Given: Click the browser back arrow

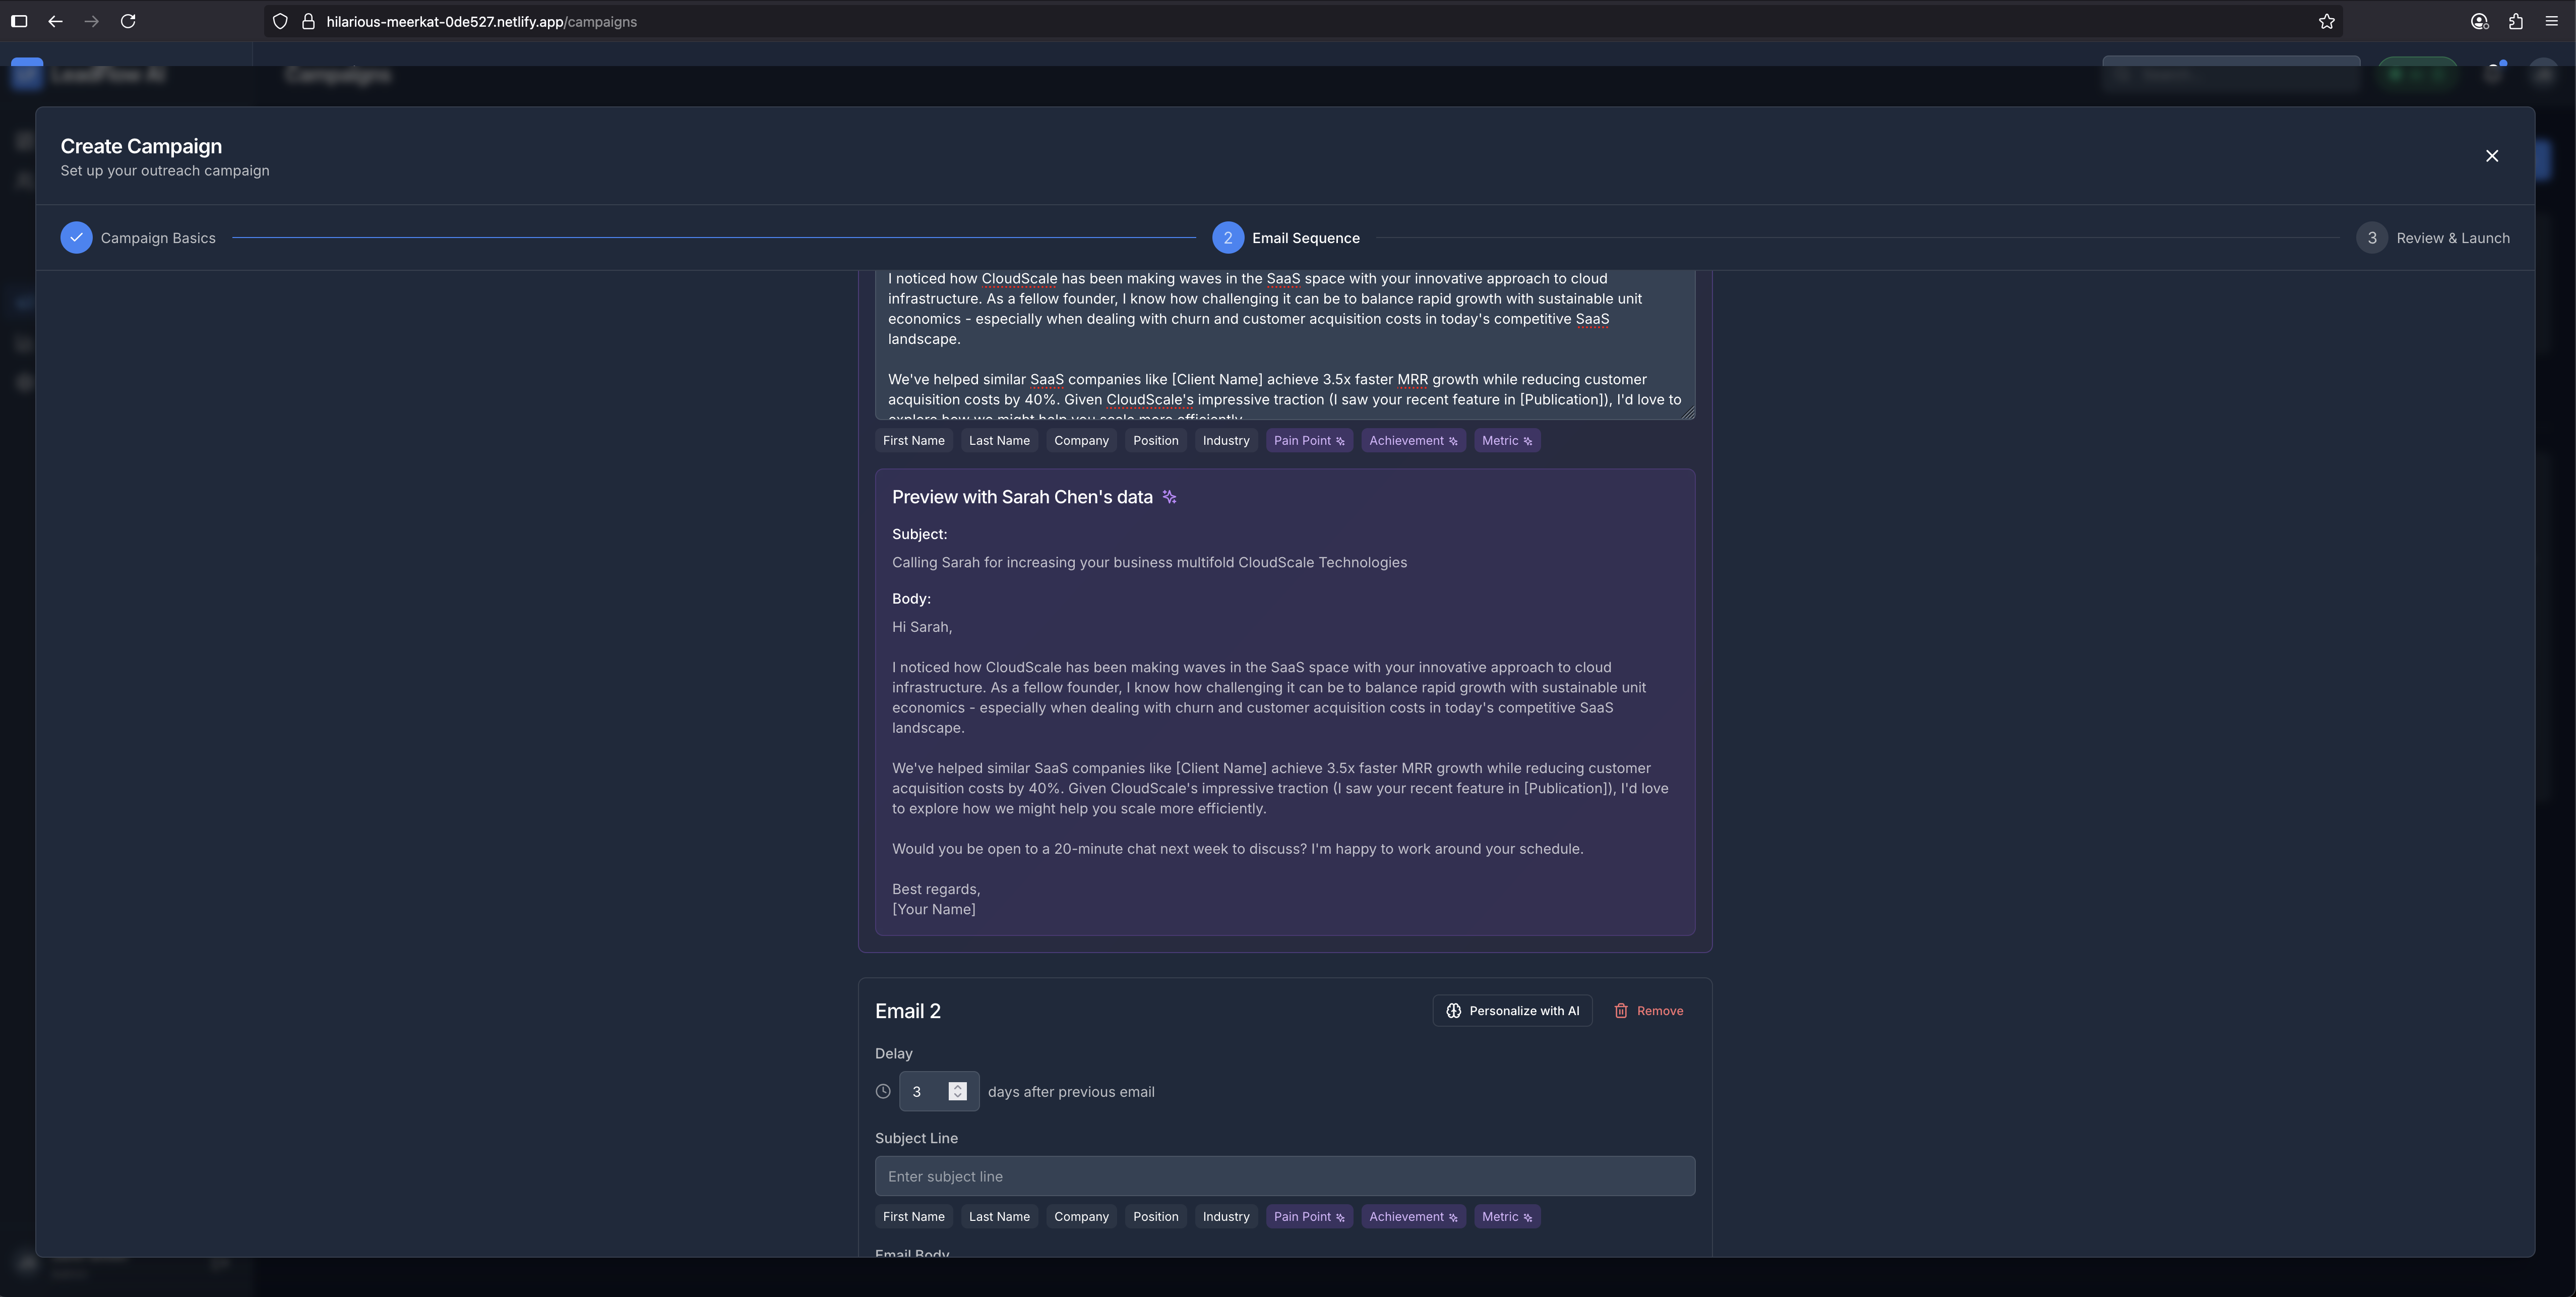Looking at the screenshot, I should [55, 21].
